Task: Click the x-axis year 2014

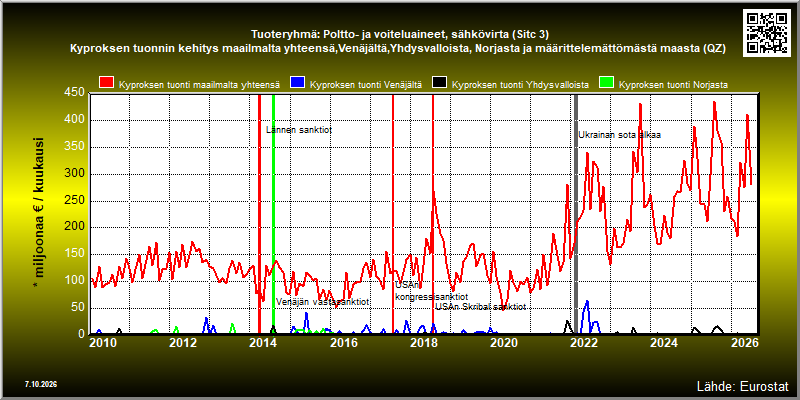Action: [263, 342]
